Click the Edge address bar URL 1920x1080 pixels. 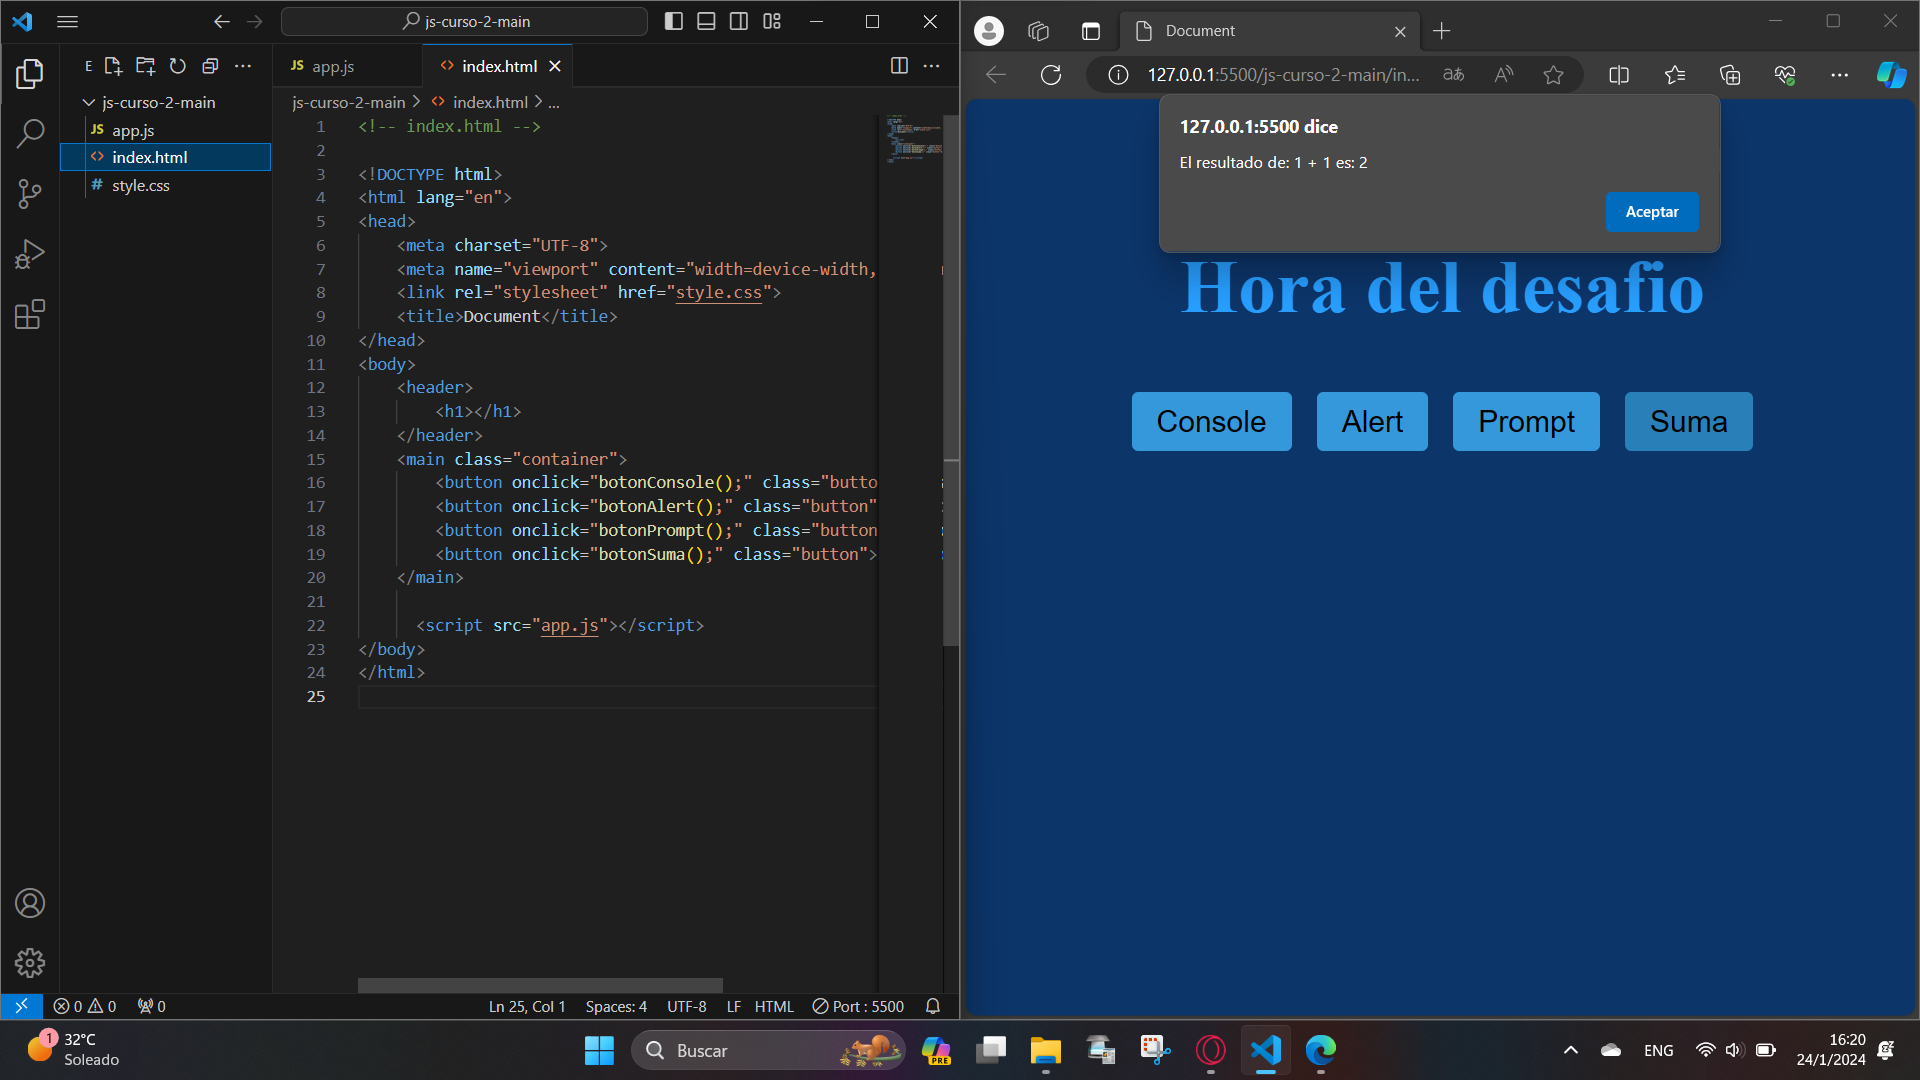(x=1283, y=75)
